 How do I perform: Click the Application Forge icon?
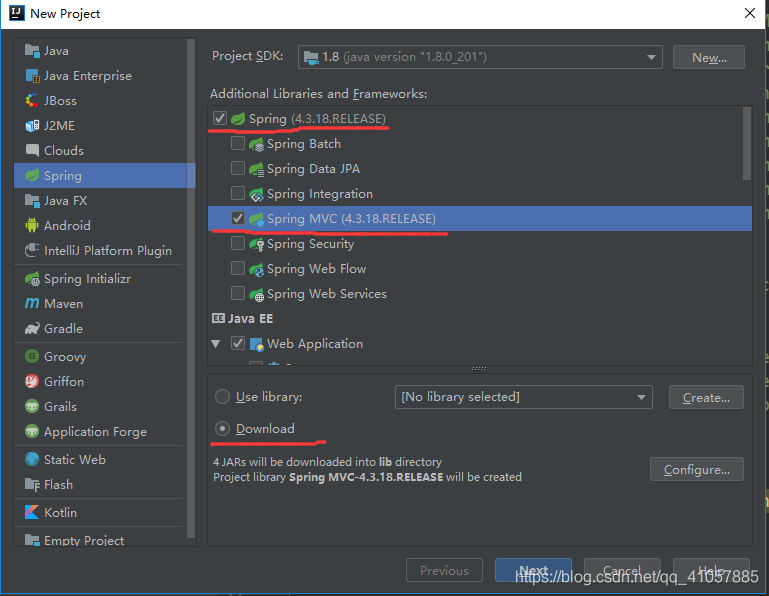pyautogui.click(x=32, y=431)
